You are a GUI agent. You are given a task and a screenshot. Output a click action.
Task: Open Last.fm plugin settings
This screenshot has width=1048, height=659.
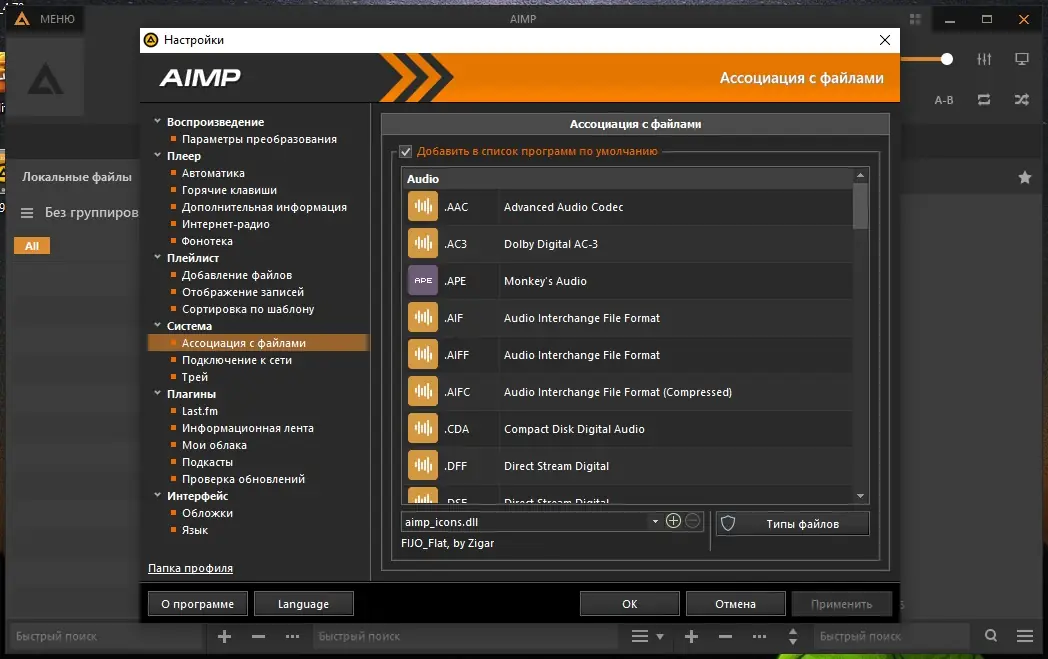[x=200, y=411]
